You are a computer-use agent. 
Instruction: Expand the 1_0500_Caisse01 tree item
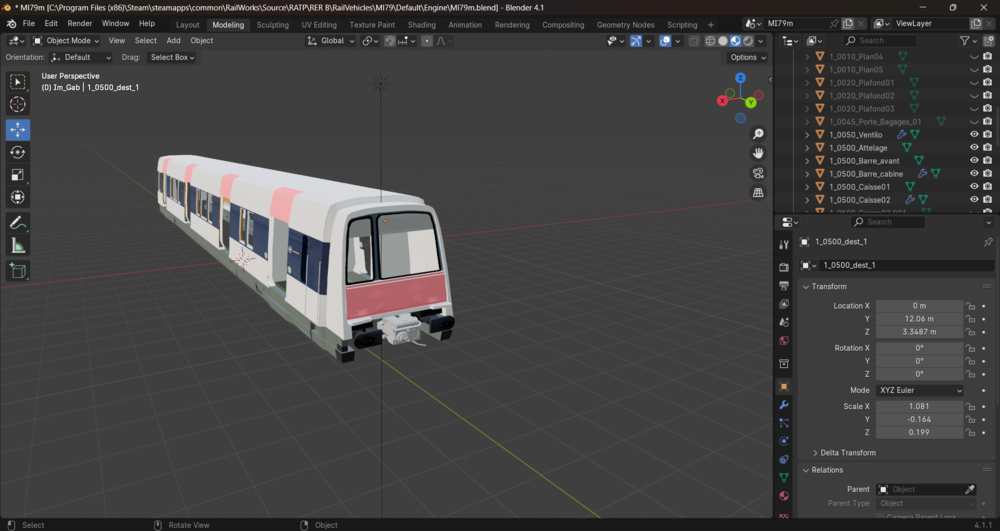point(807,187)
